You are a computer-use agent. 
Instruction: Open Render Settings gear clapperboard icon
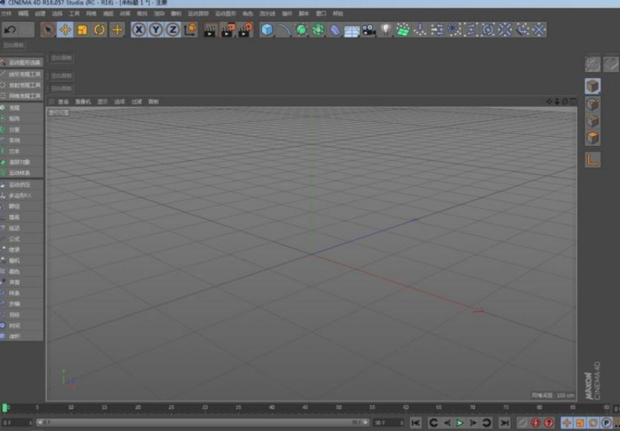click(x=245, y=30)
